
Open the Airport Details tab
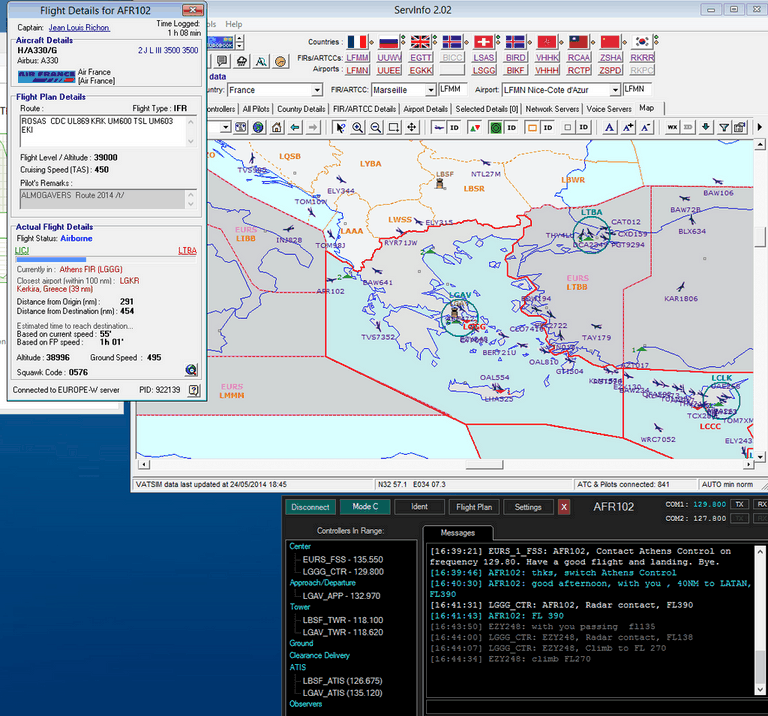(x=425, y=109)
